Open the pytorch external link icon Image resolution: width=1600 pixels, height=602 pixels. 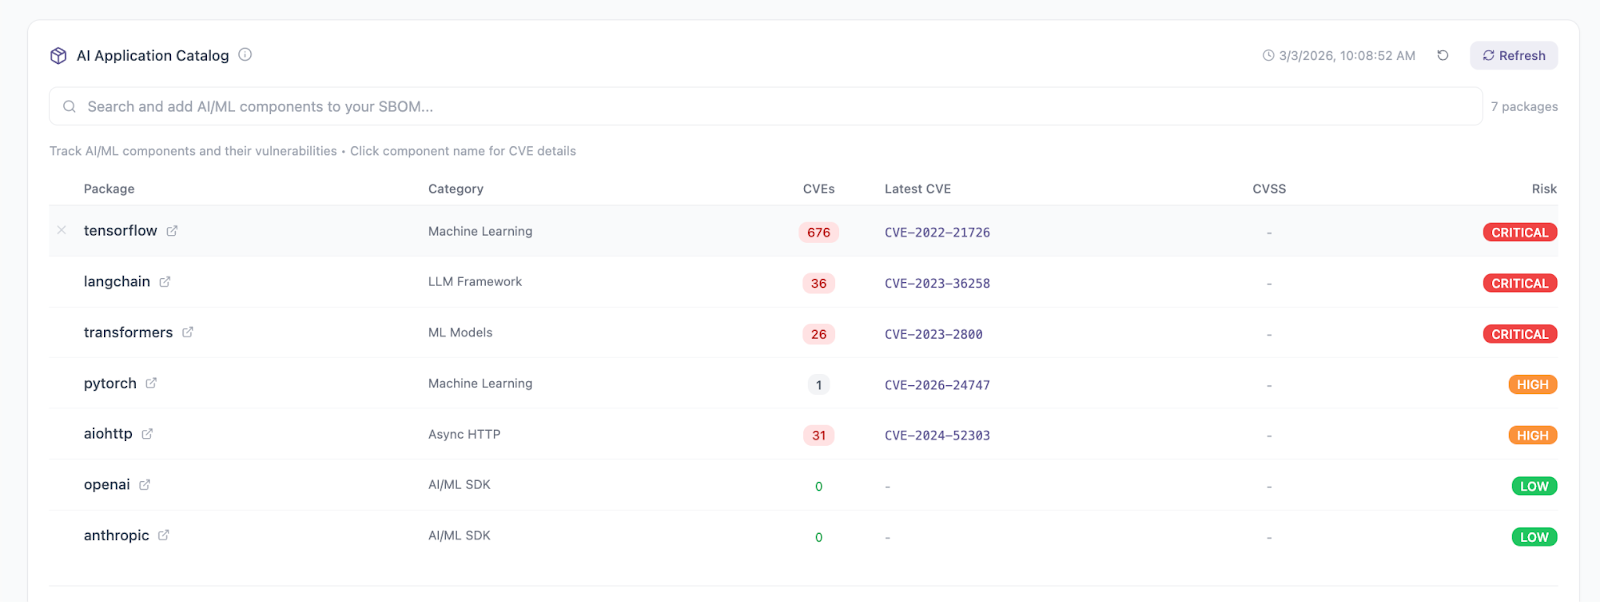coord(151,384)
